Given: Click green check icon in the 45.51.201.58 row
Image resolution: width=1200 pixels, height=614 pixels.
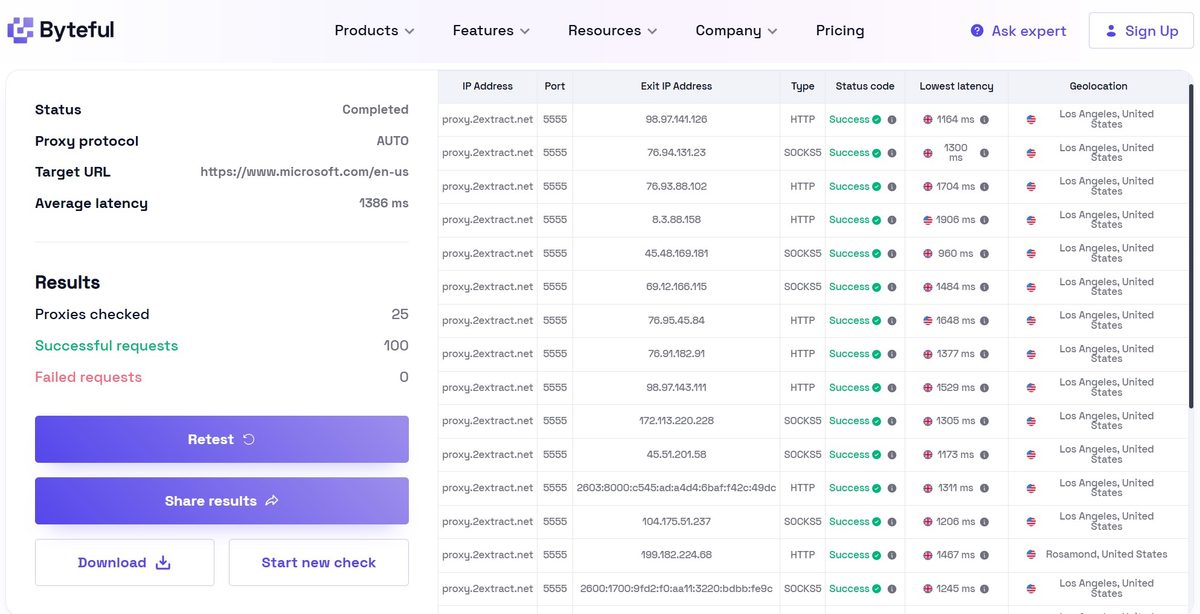Looking at the screenshot, I should [x=876, y=455].
